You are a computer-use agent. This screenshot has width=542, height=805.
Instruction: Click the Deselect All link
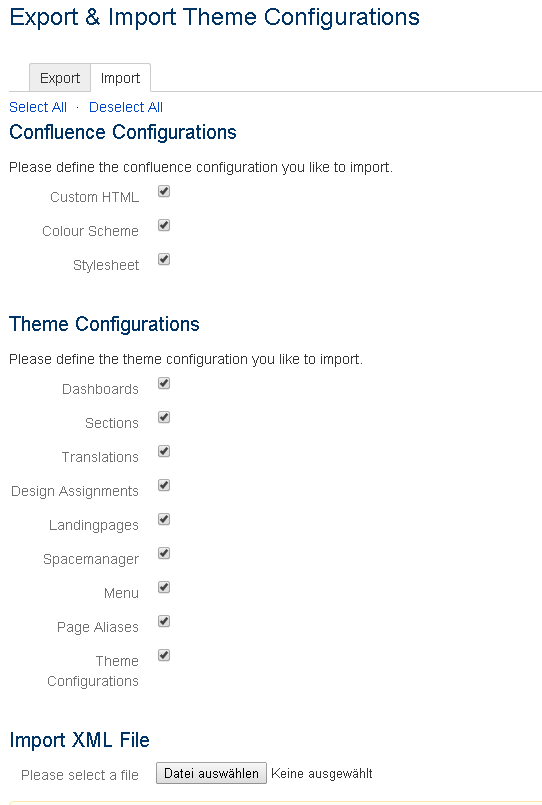tap(126, 107)
